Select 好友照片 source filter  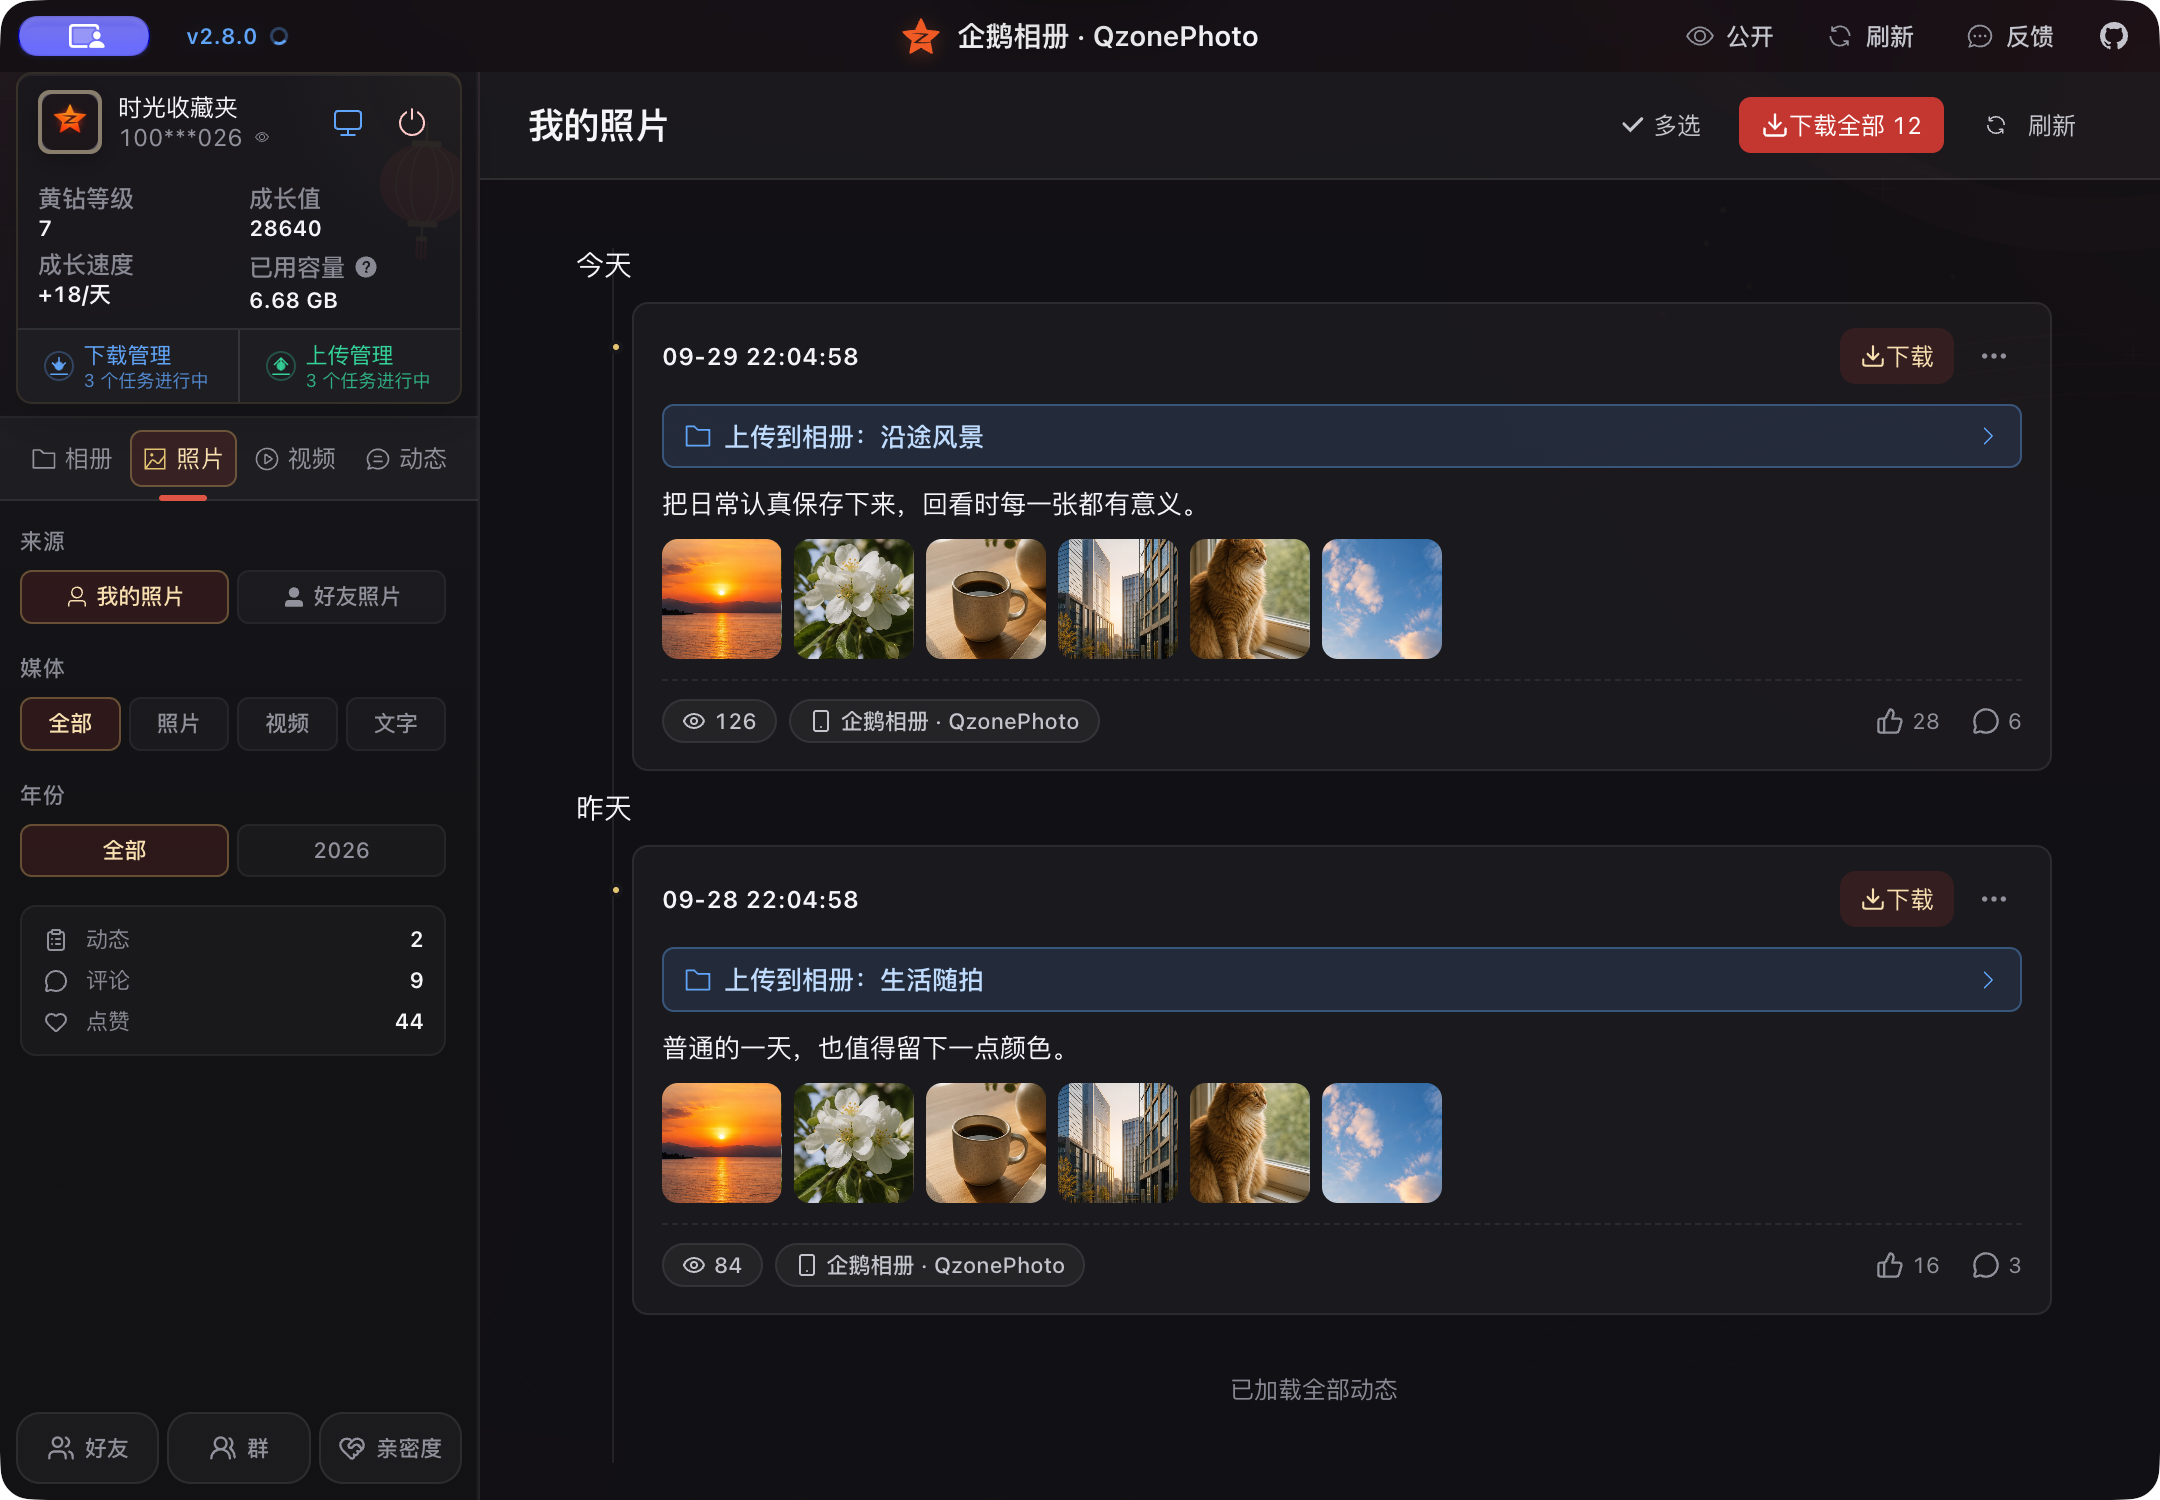tap(342, 597)
